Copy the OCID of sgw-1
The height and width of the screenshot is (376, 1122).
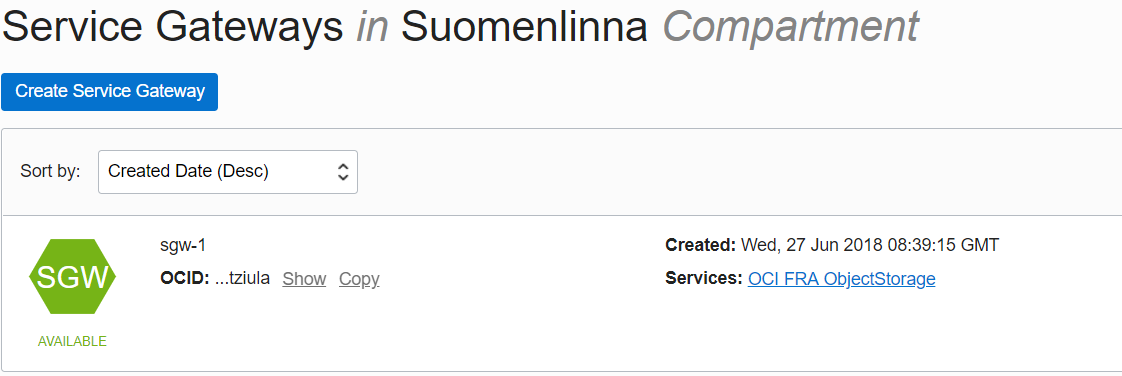359,279
